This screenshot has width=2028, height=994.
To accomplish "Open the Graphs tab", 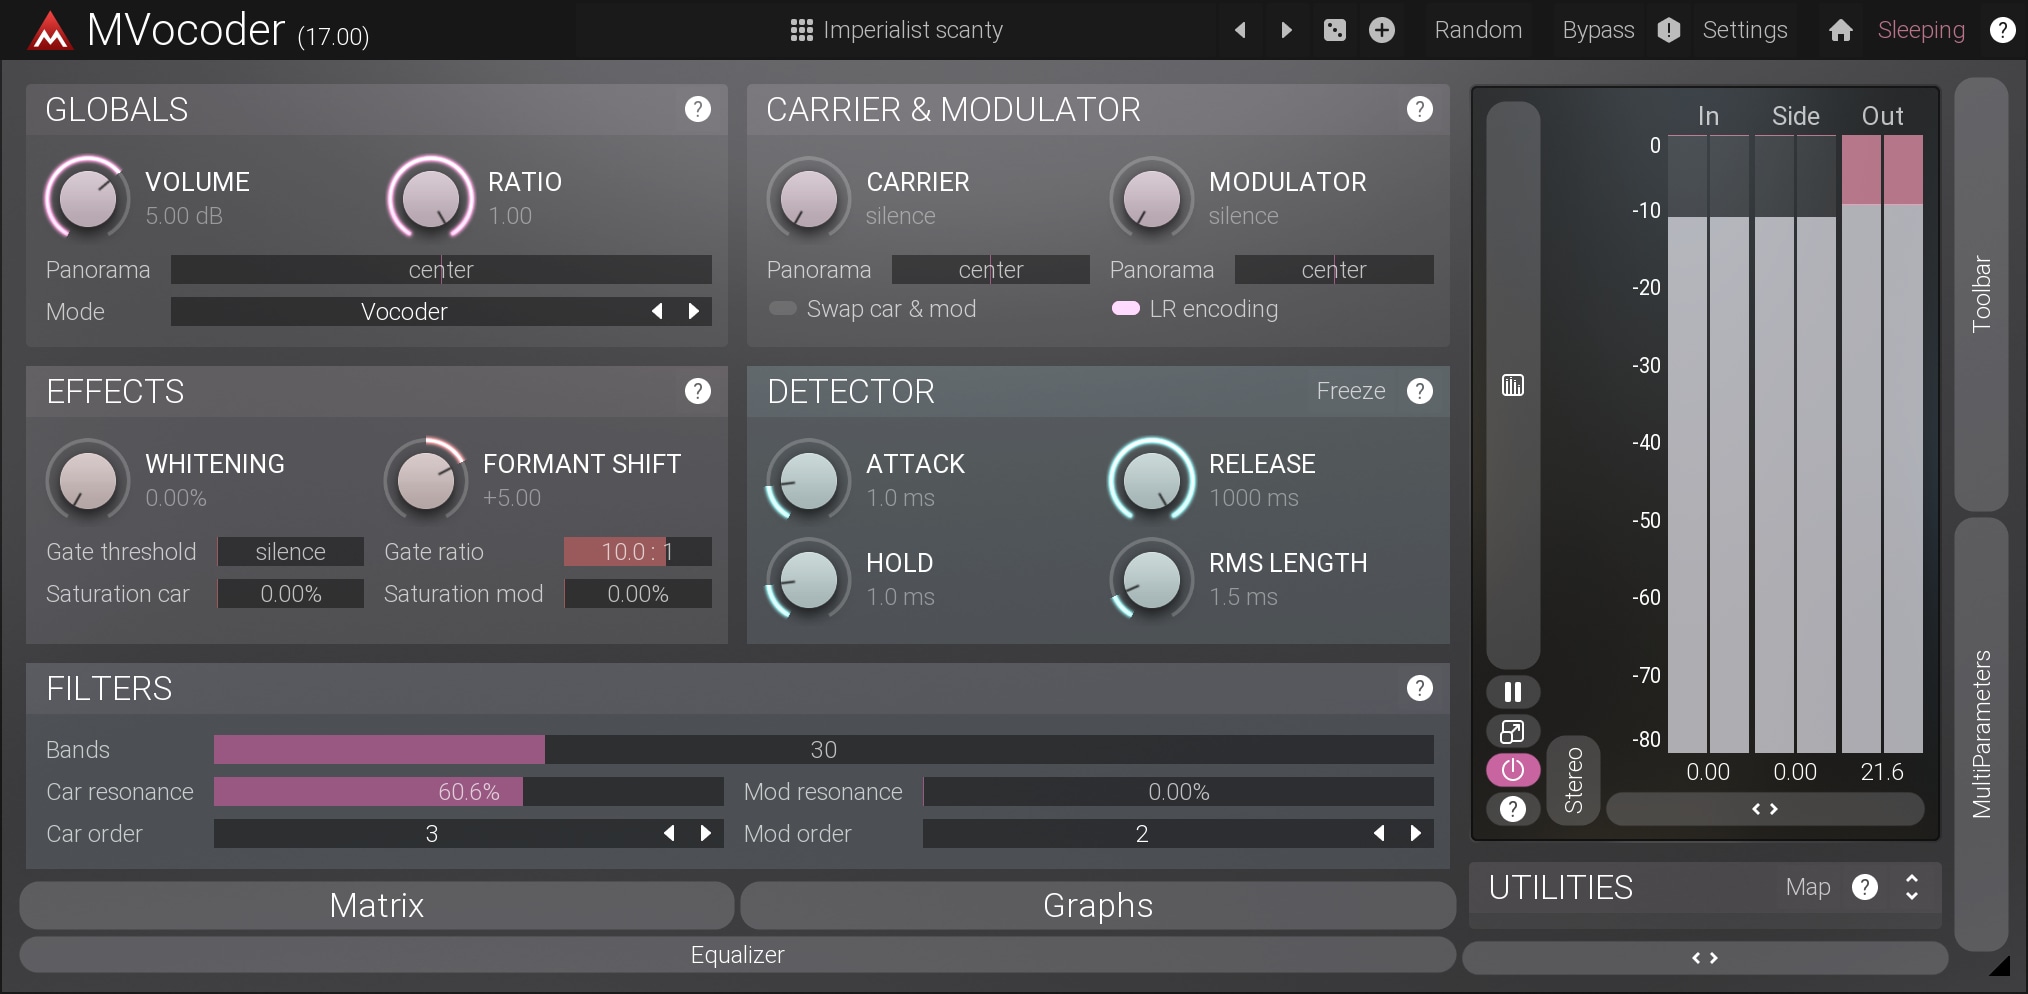I will [x=1097, y=905].
